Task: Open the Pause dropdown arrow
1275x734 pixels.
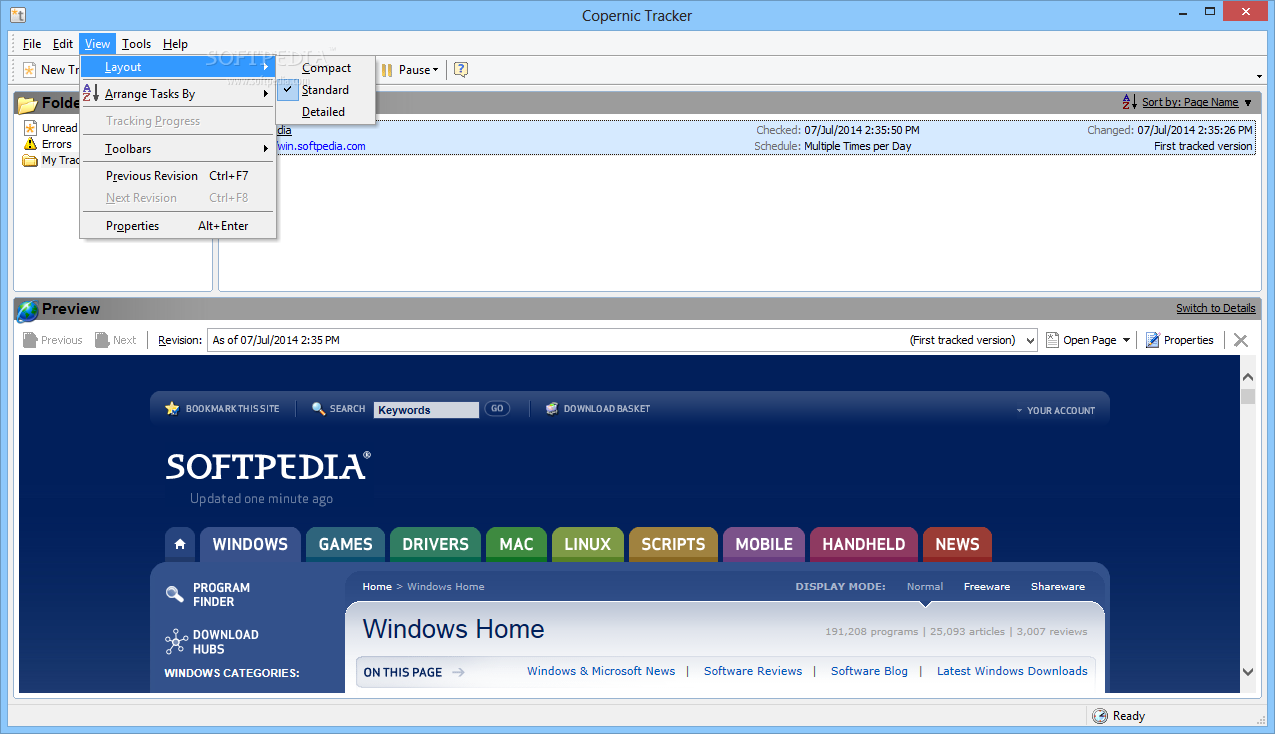Action: (436, 70)
